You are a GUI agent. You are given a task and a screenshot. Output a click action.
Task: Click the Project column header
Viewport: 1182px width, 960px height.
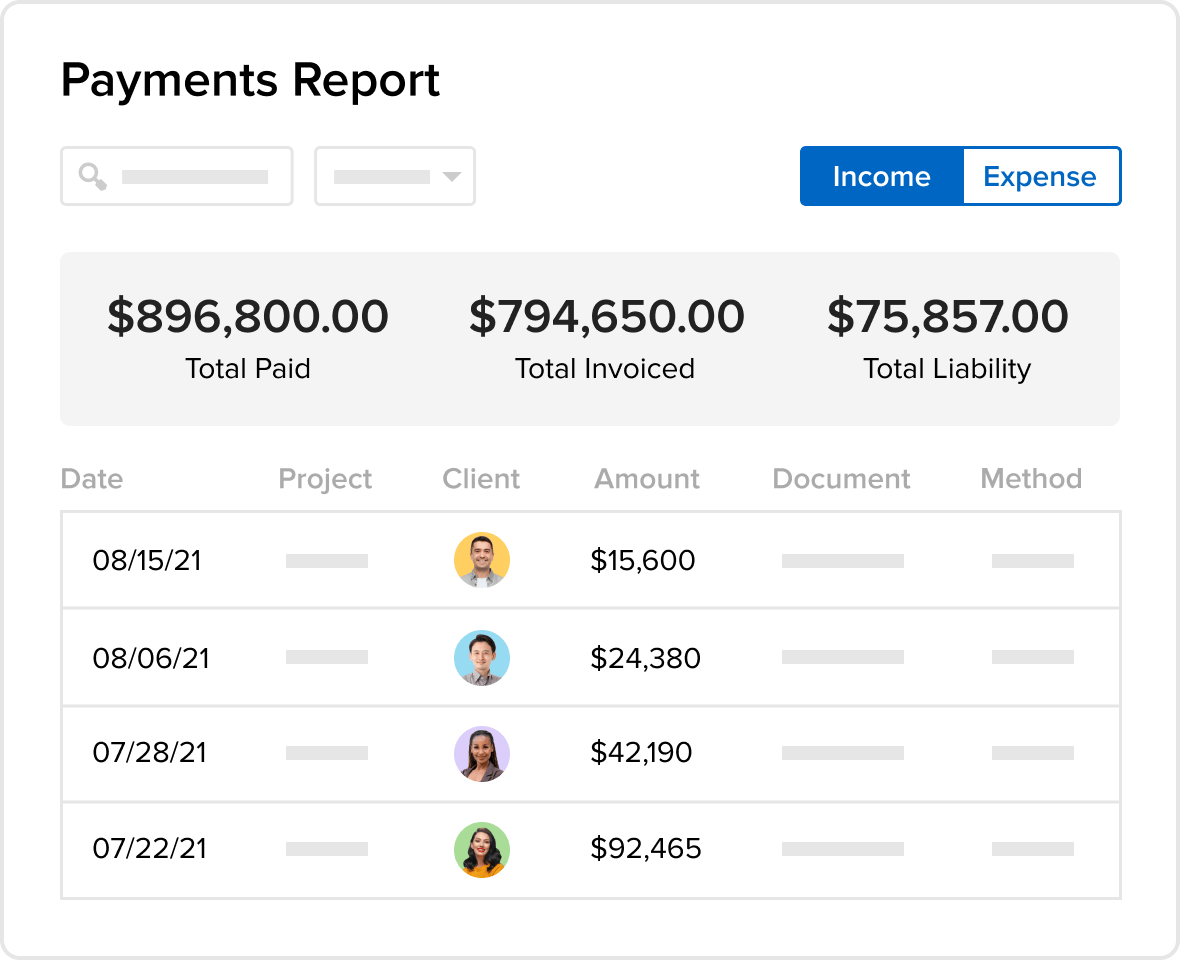pos(325,478)
